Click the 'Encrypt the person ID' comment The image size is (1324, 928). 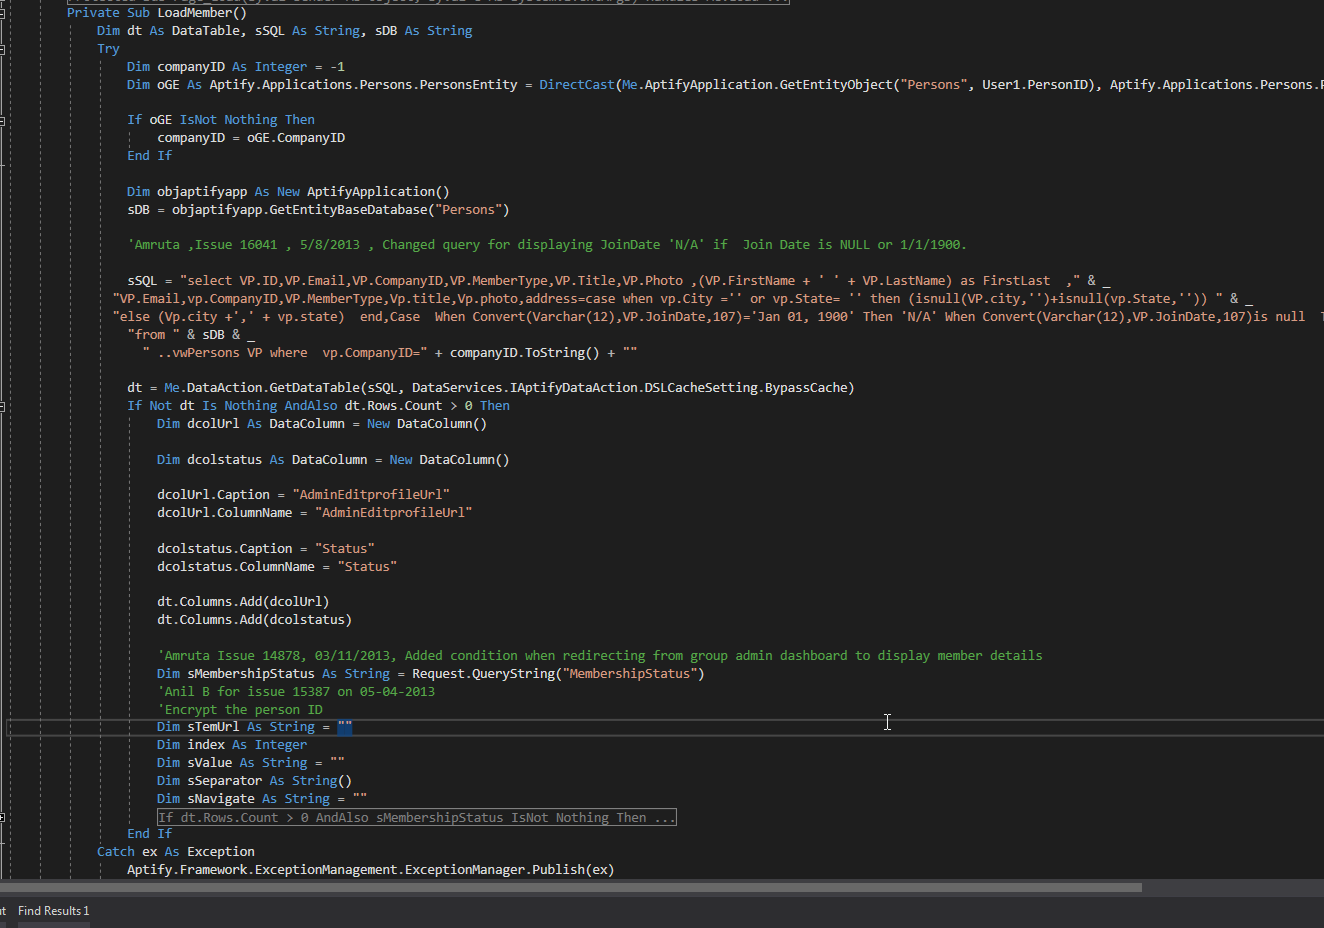pos(240,710)
